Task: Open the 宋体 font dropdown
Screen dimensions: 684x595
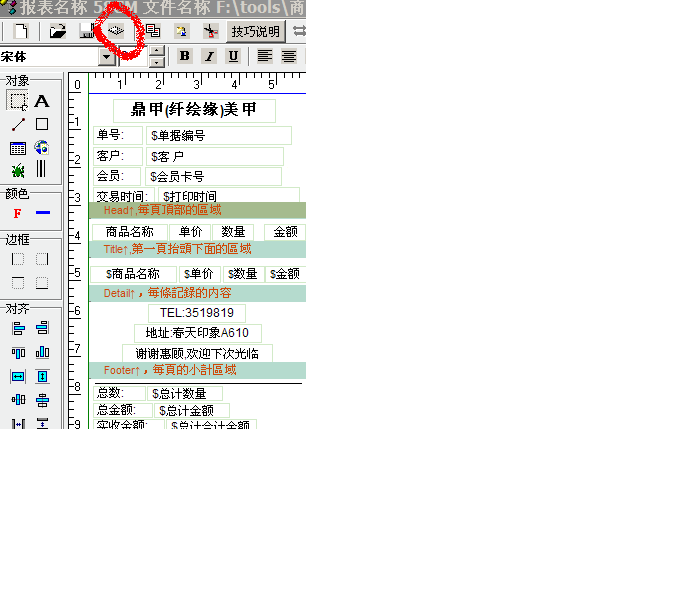Action: click(107, 57)
